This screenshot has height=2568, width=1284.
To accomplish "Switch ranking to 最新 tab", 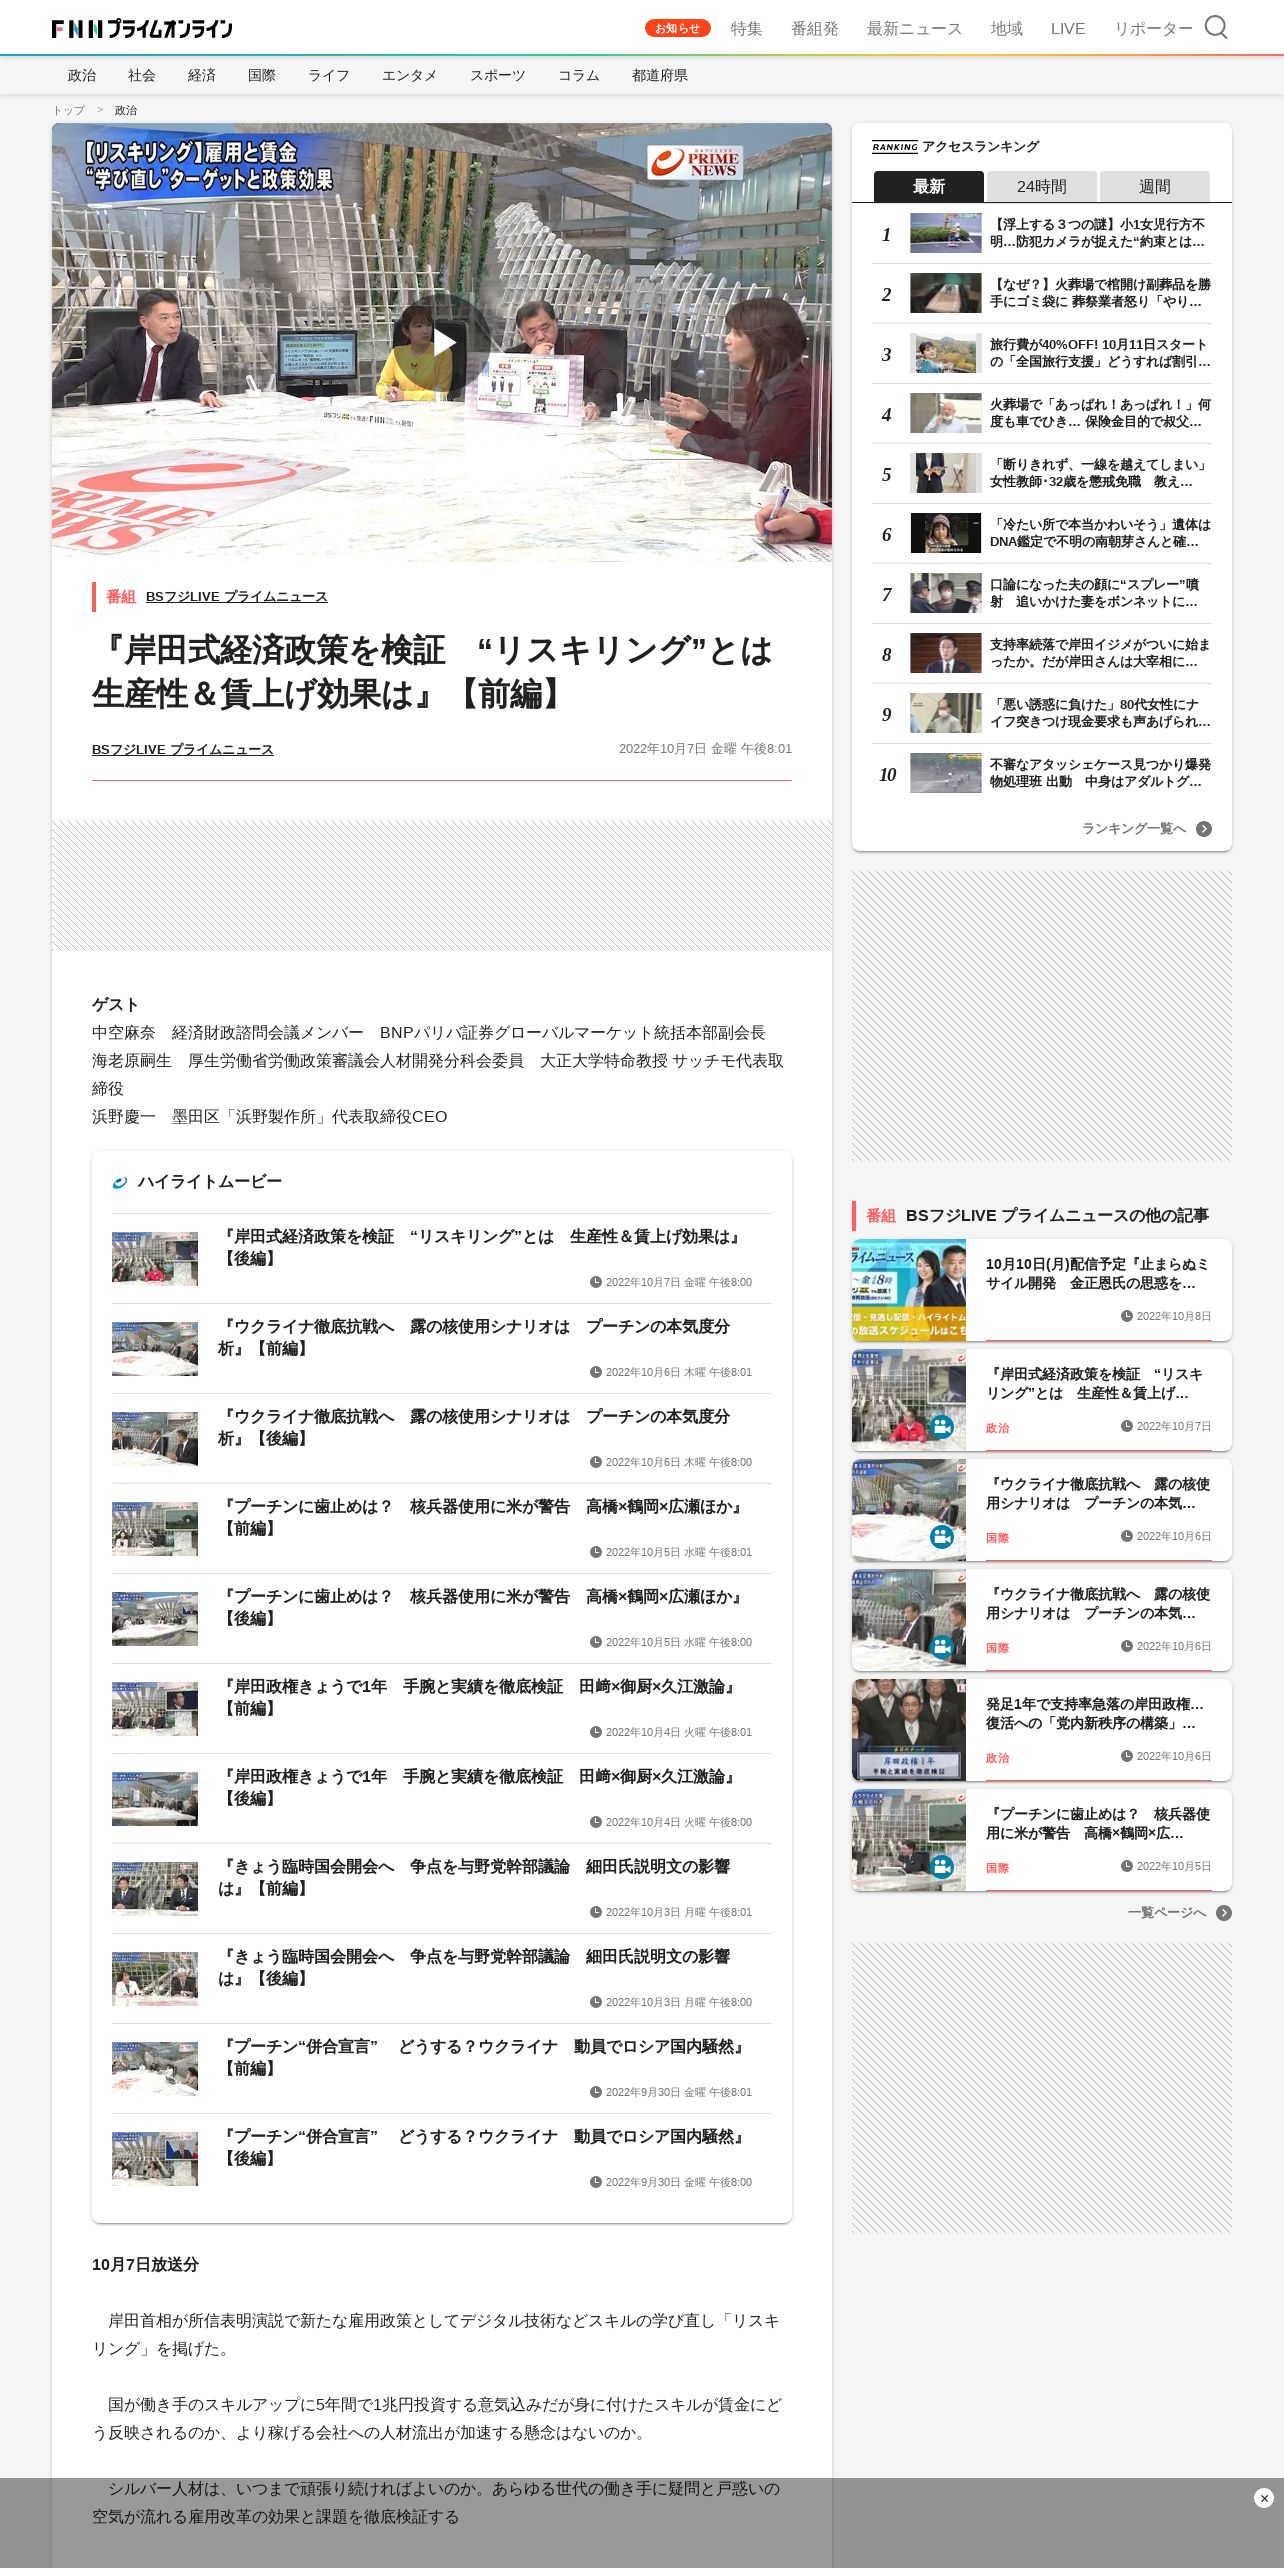I will pyautogui.click(x=929, y=186).
